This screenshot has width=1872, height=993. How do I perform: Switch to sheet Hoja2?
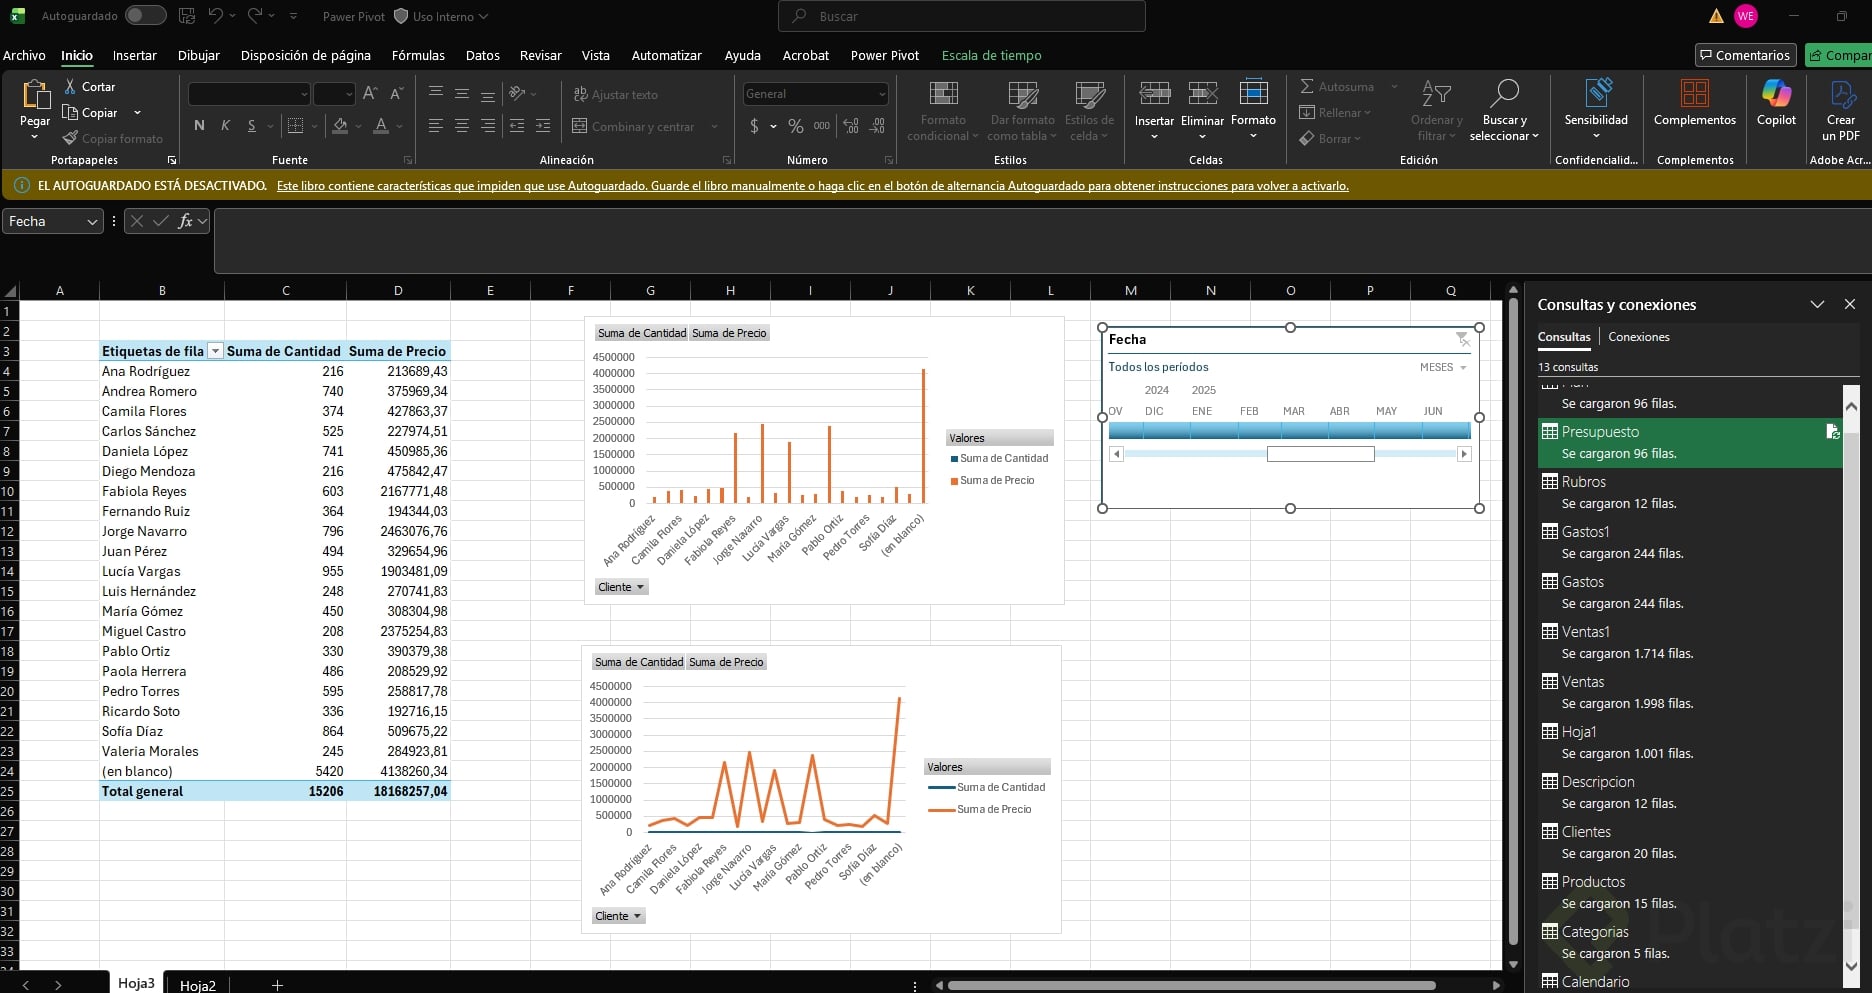tap(197, 985)
